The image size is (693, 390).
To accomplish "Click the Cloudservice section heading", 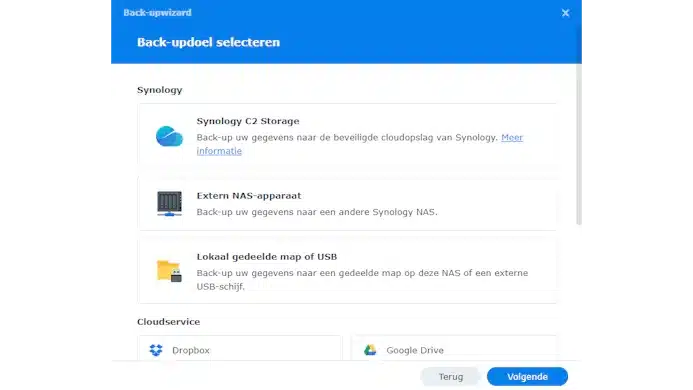I will click(168, 322).
